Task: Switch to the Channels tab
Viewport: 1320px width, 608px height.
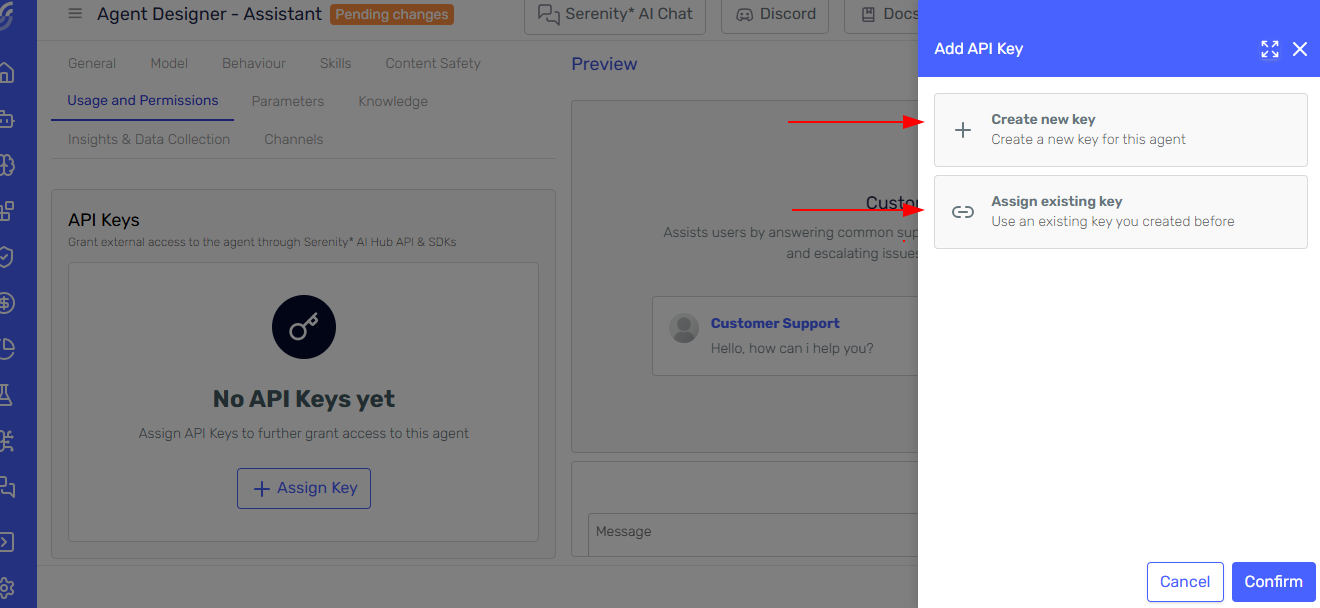Action: [x=294, y=139]
